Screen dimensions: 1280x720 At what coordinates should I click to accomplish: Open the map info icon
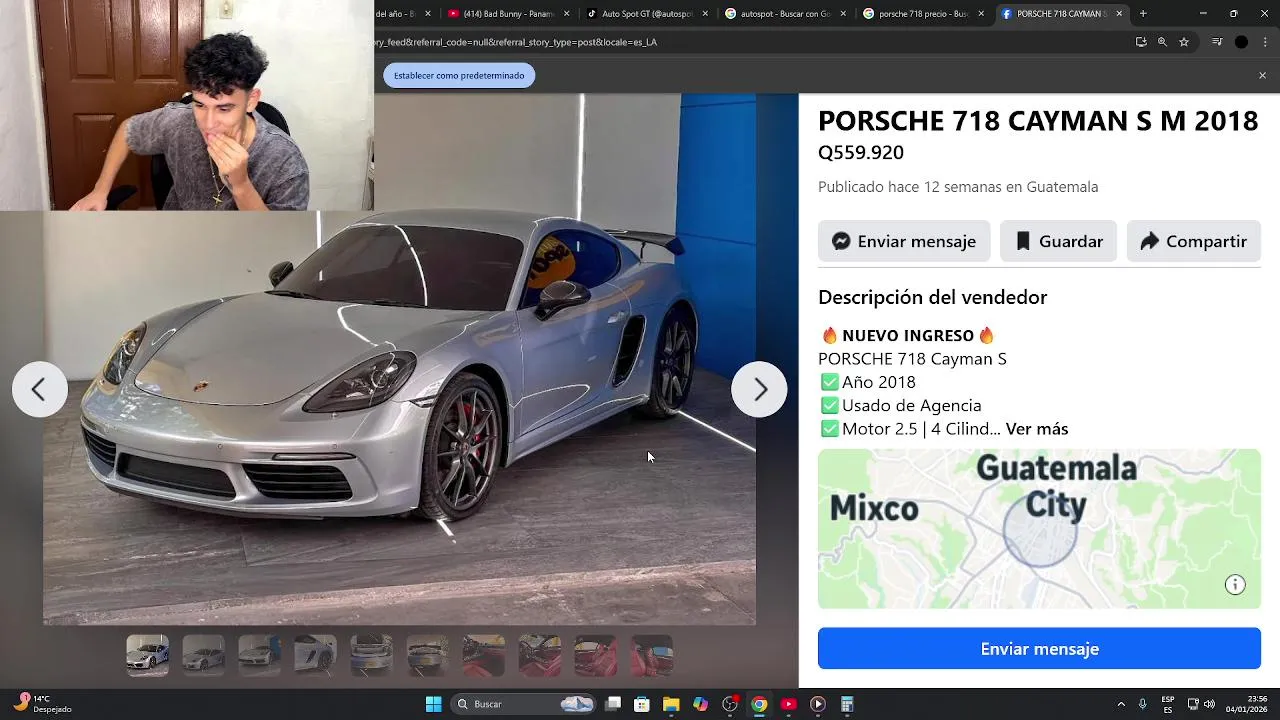(x=1235, y=585)
